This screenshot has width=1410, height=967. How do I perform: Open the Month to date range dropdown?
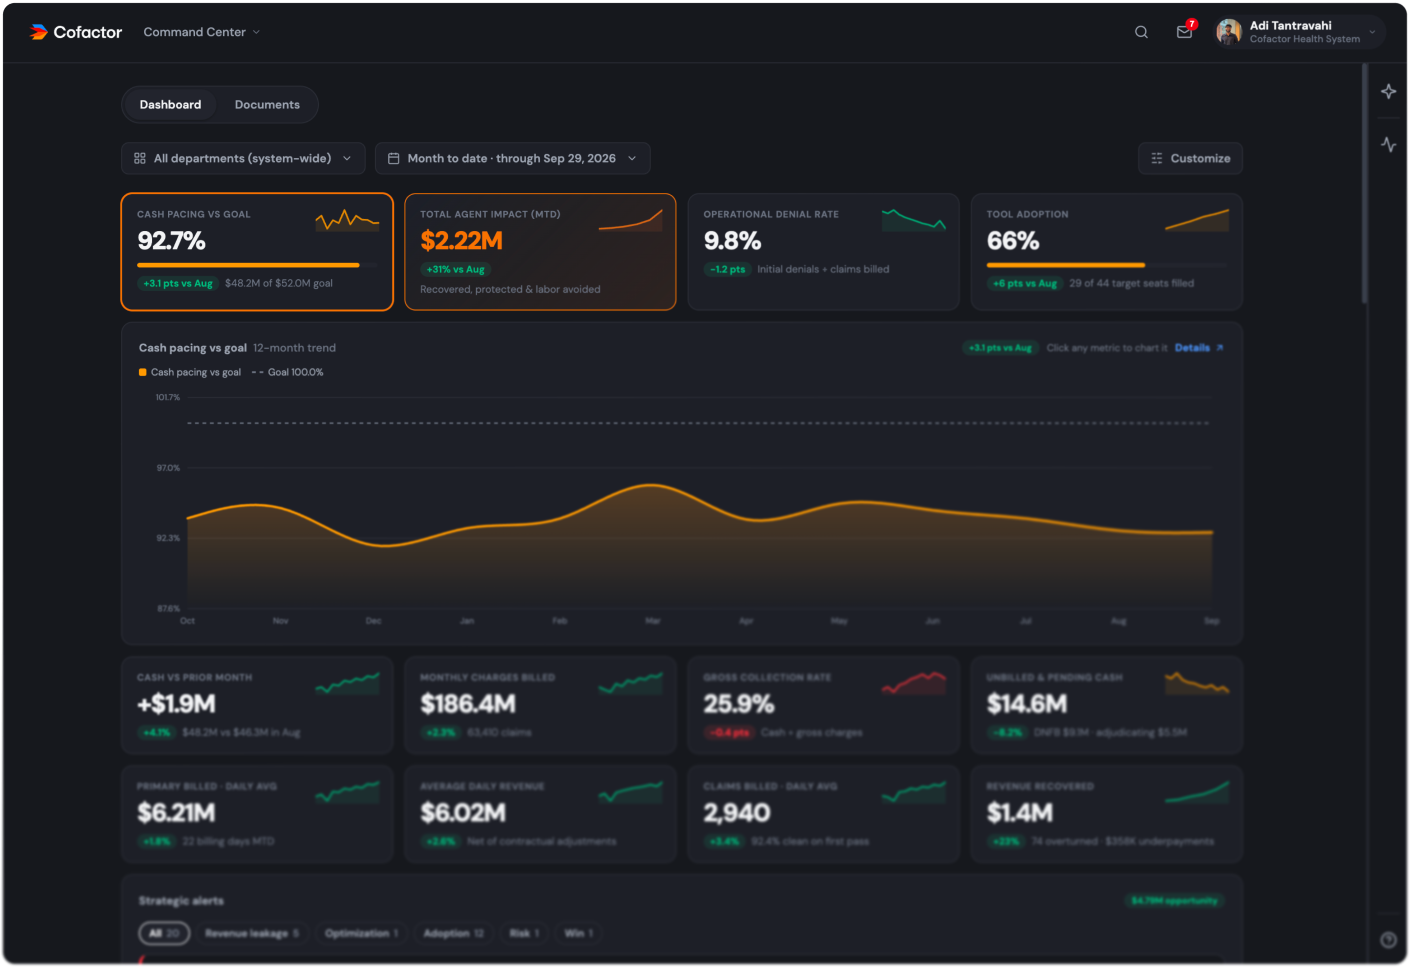(512, 158)
